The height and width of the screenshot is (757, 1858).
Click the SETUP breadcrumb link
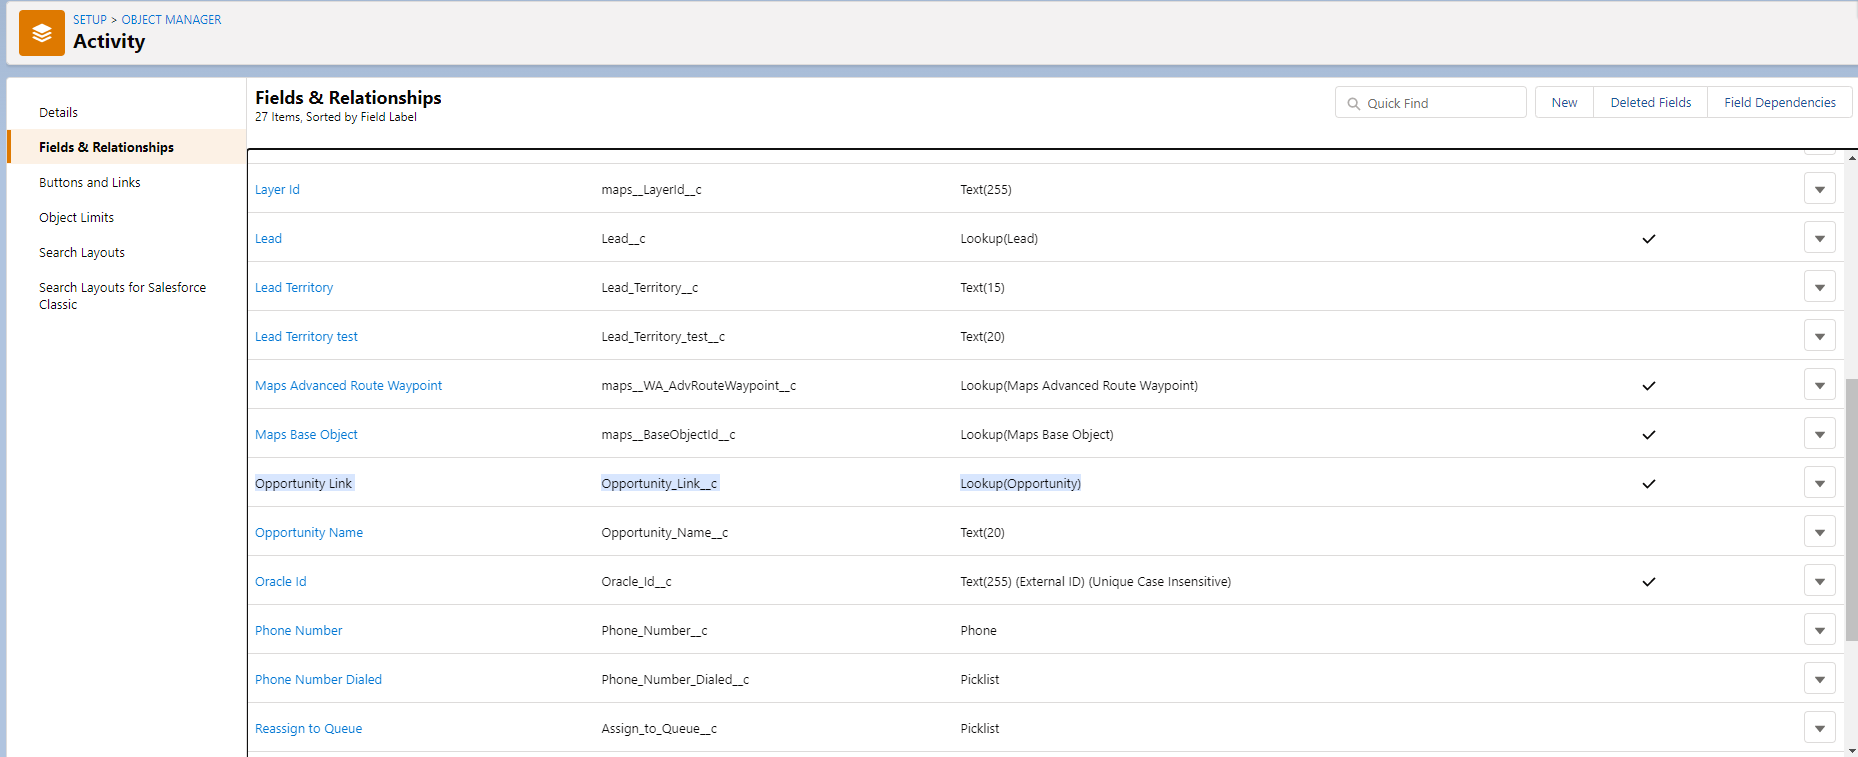click(90, 19)
